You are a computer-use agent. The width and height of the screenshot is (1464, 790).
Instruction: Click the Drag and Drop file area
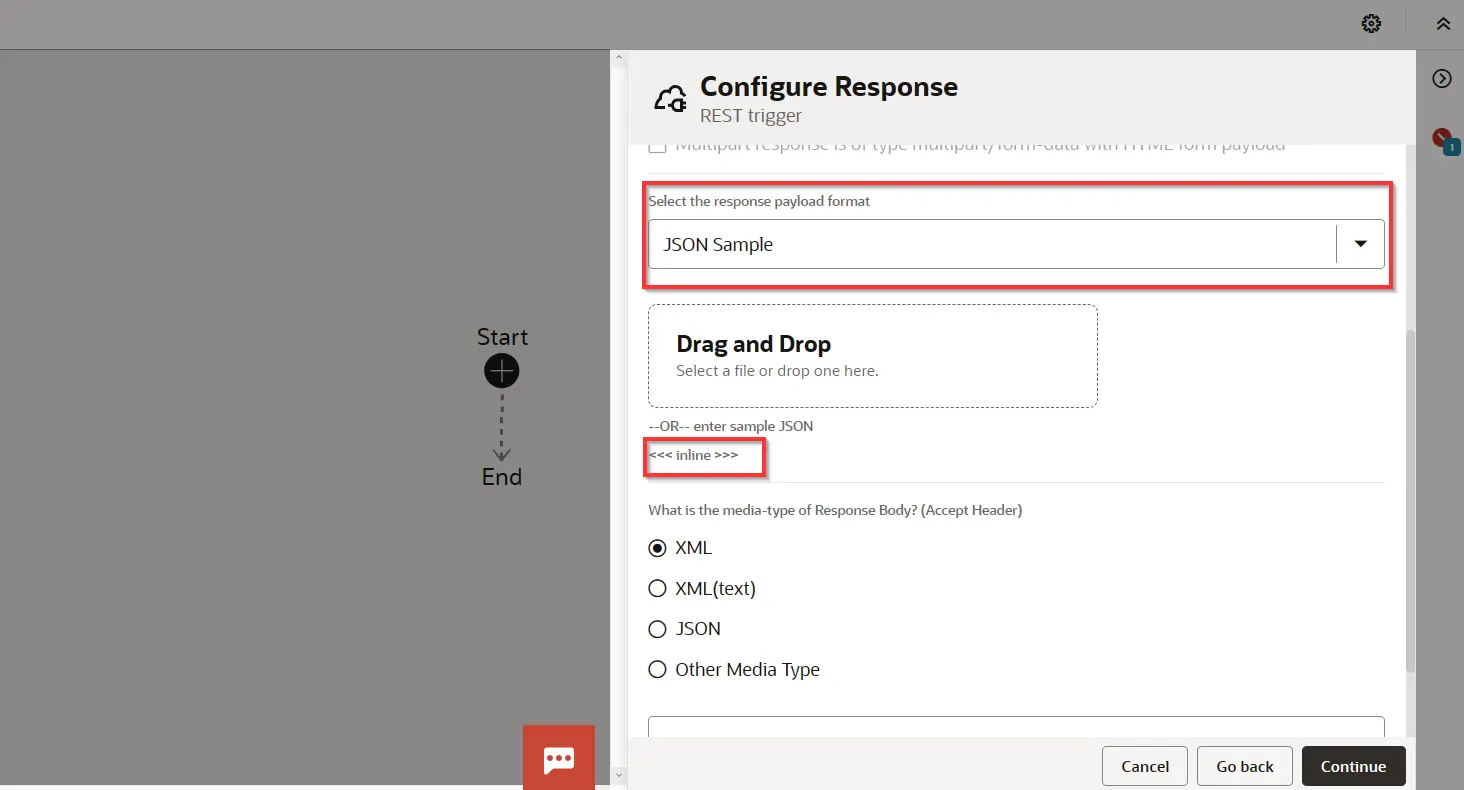(872, 356)
